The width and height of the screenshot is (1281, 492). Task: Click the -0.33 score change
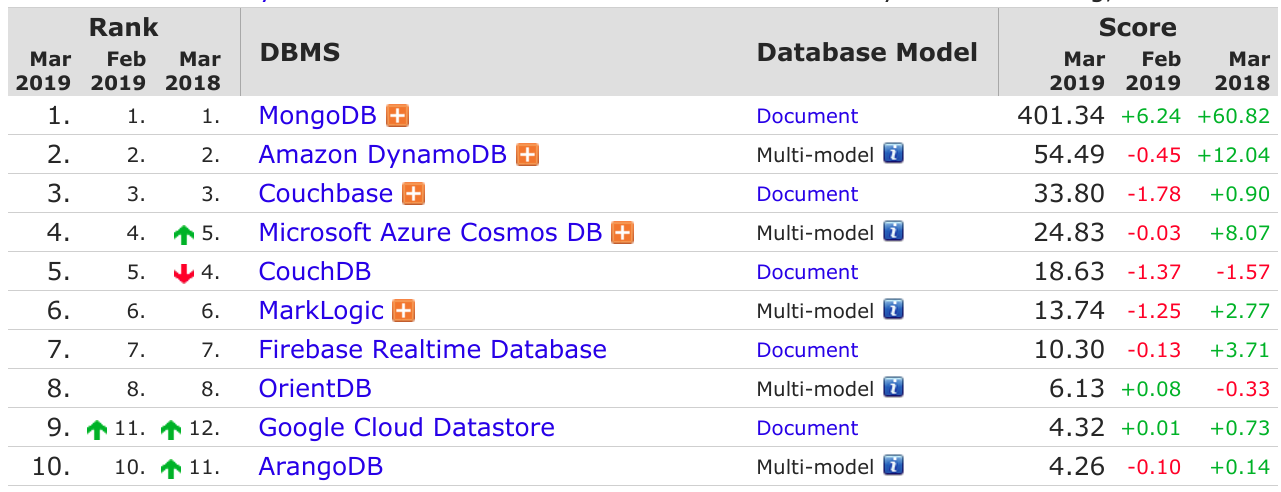point(1243,389)
